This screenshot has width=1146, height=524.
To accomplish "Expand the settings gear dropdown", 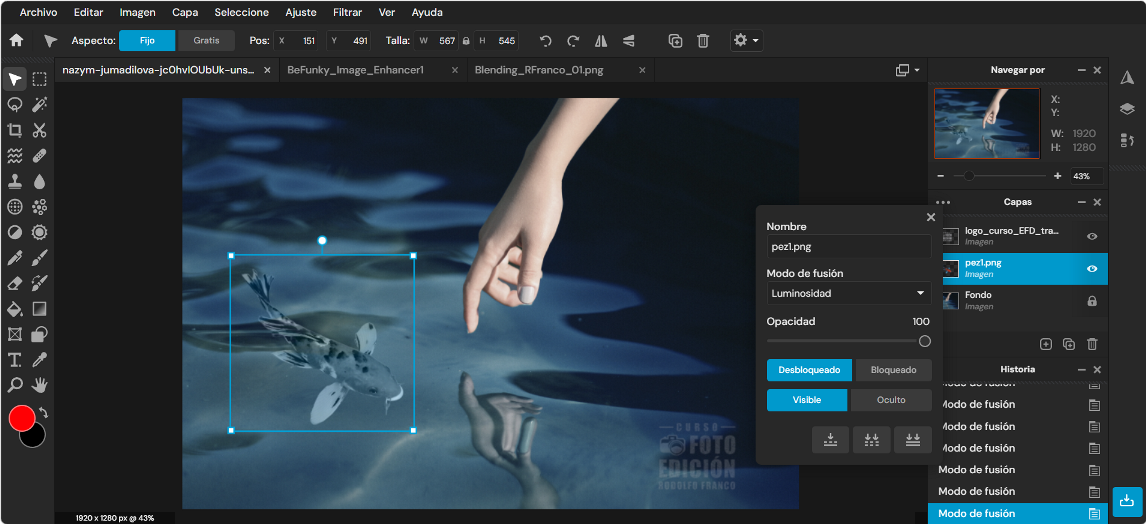I will [746, 41].
